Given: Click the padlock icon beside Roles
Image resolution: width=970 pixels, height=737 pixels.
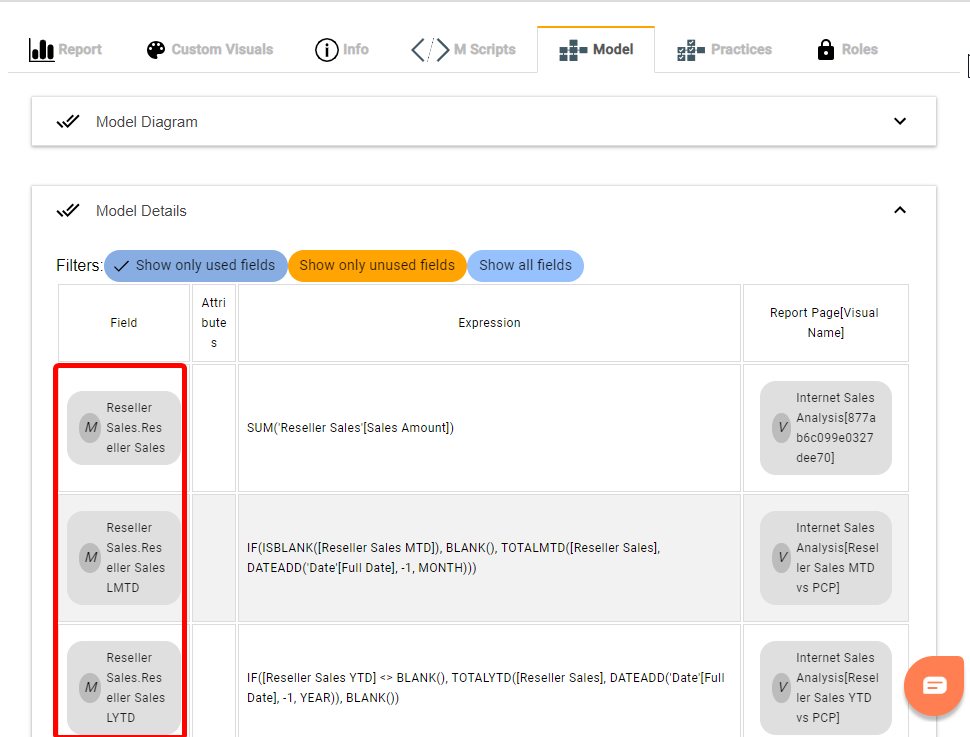Looking at the screenshot, I should pyautogui.click(x=826, y=49).
